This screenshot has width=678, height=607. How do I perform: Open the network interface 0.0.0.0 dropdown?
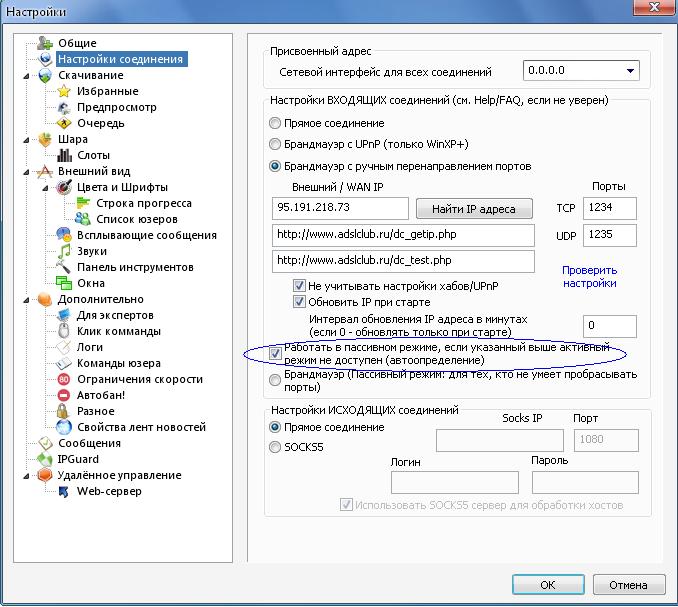(x=629, y=71)
